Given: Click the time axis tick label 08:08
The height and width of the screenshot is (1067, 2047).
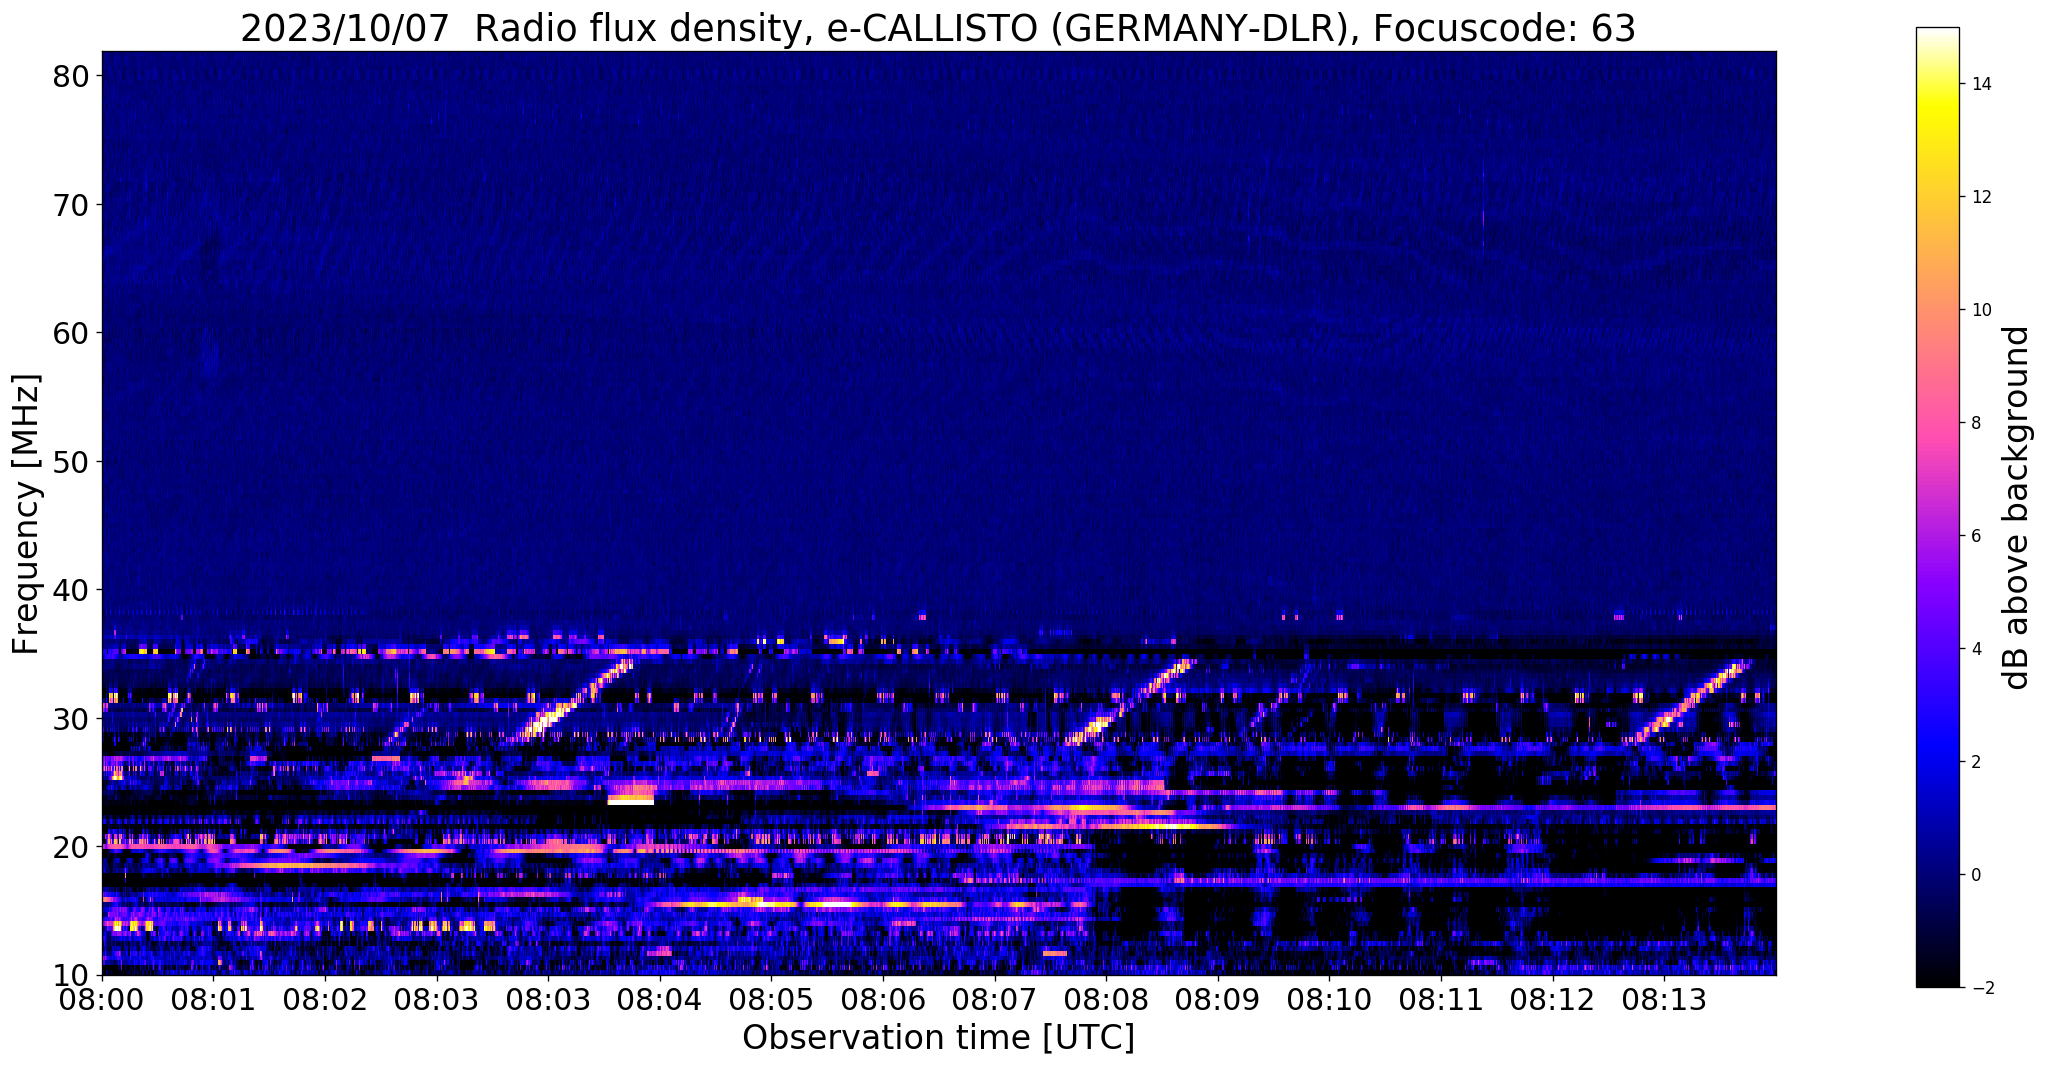Looking at the screenshot, I should [x=1106, y=998].
